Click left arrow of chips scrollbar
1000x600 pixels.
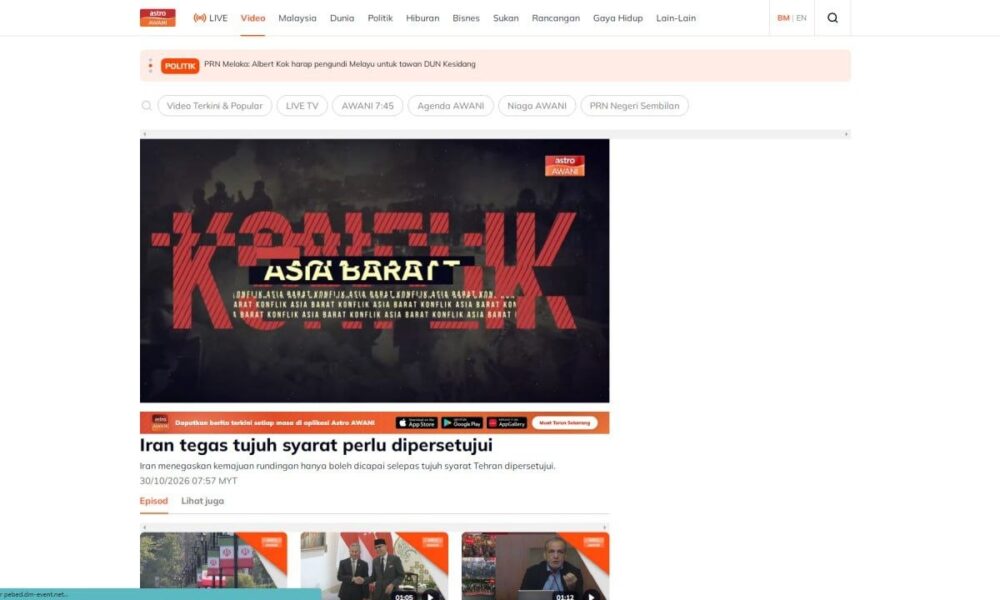(x=145, y=134)
